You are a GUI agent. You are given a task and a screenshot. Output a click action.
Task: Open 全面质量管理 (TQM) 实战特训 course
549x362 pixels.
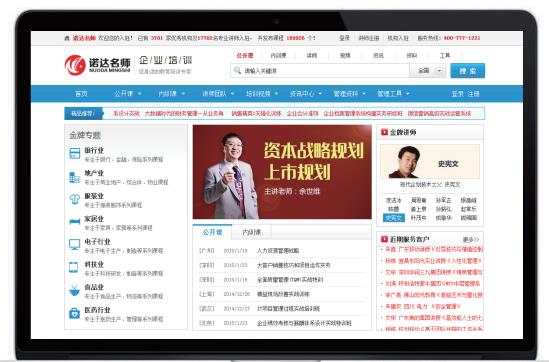click(282, 280)
